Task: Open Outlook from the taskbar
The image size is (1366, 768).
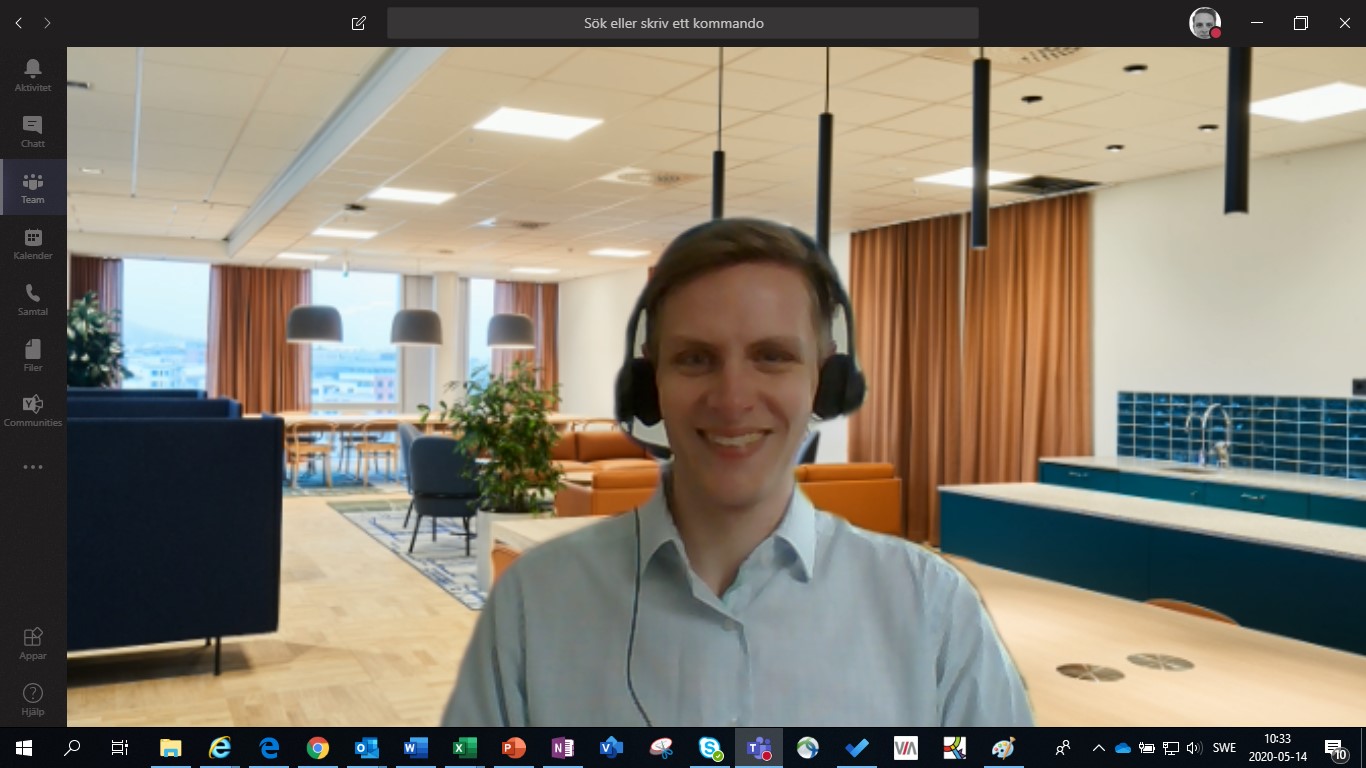Action: coord(366,748)
